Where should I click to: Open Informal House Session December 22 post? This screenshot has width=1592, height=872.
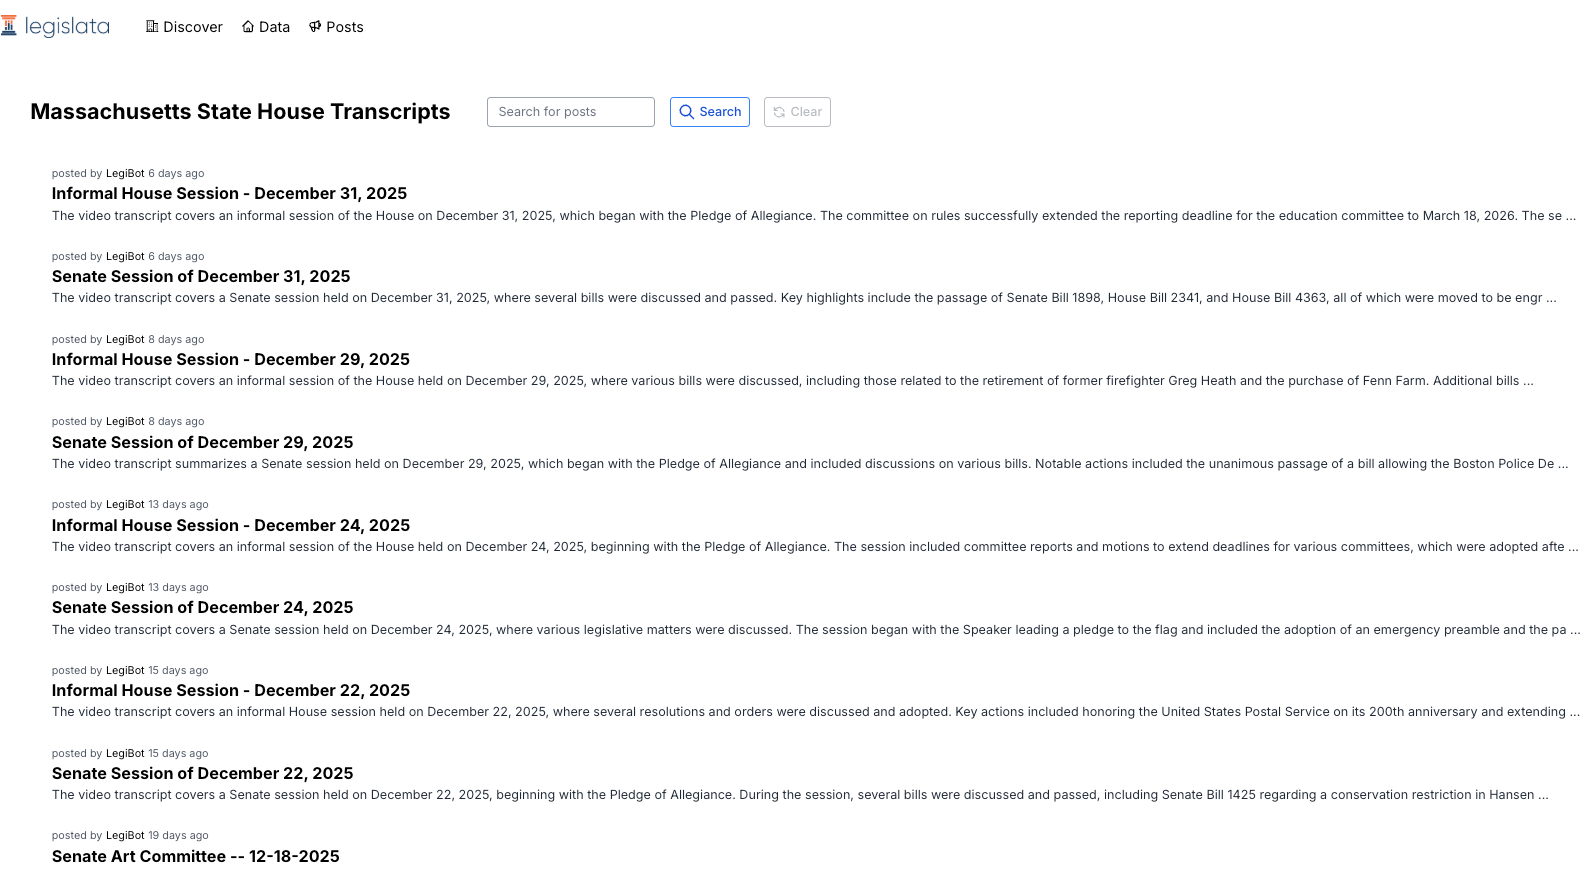[x=230, y=691]
